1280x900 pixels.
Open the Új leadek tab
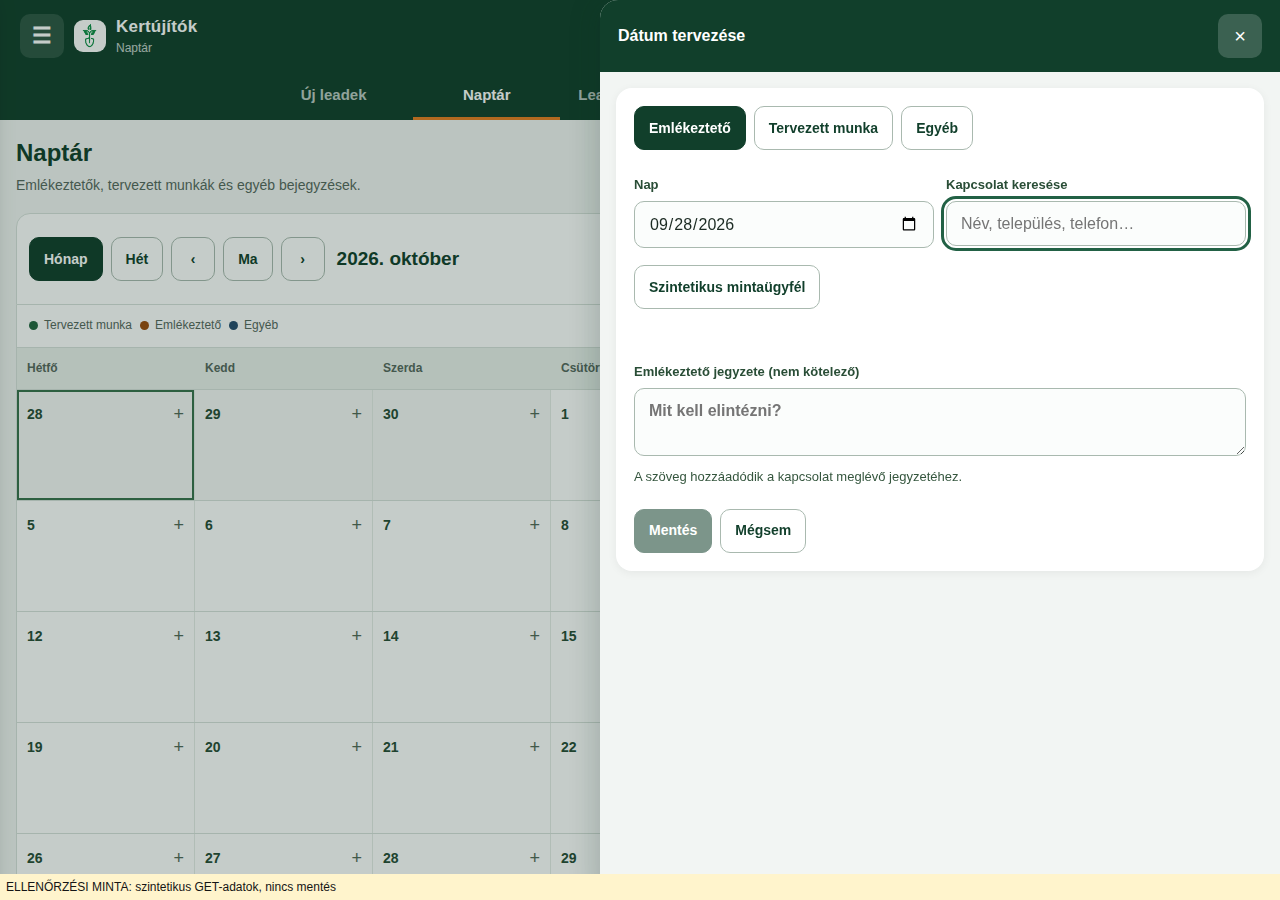[x=334, y=95]
